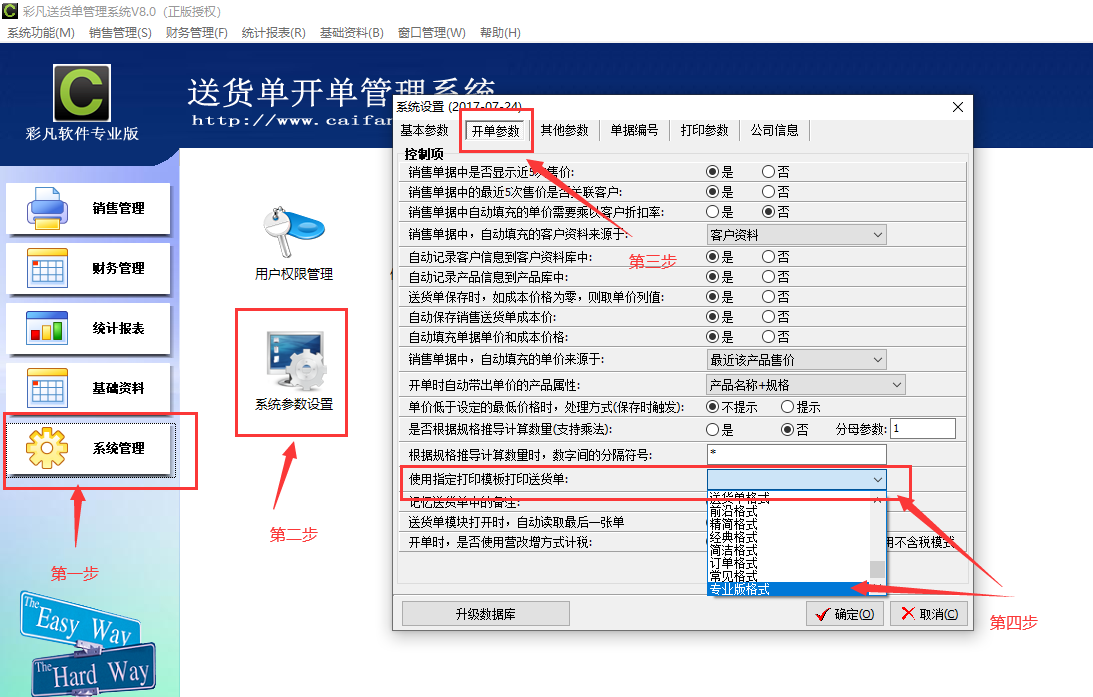Click the 财务管理 calendar icon

coord(47,269)
